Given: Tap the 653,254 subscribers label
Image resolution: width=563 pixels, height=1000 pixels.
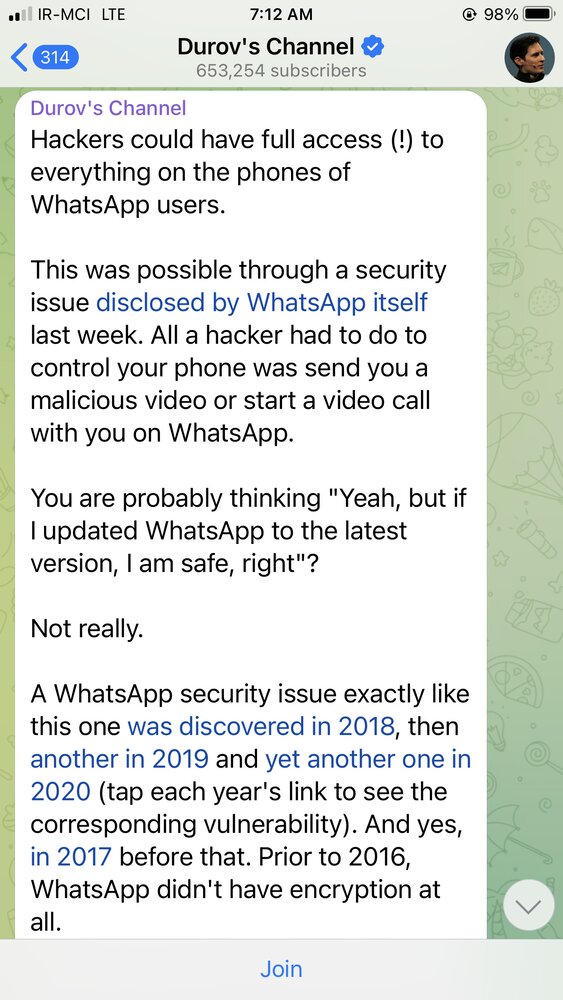Looking at the screenshot, I should (281, 70).
